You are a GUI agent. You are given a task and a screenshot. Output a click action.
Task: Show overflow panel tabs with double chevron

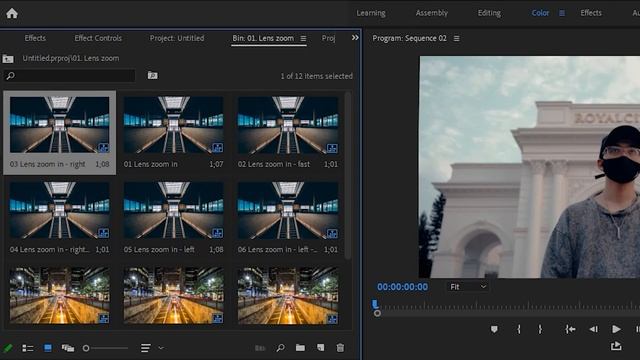click(x=355, y=38)
